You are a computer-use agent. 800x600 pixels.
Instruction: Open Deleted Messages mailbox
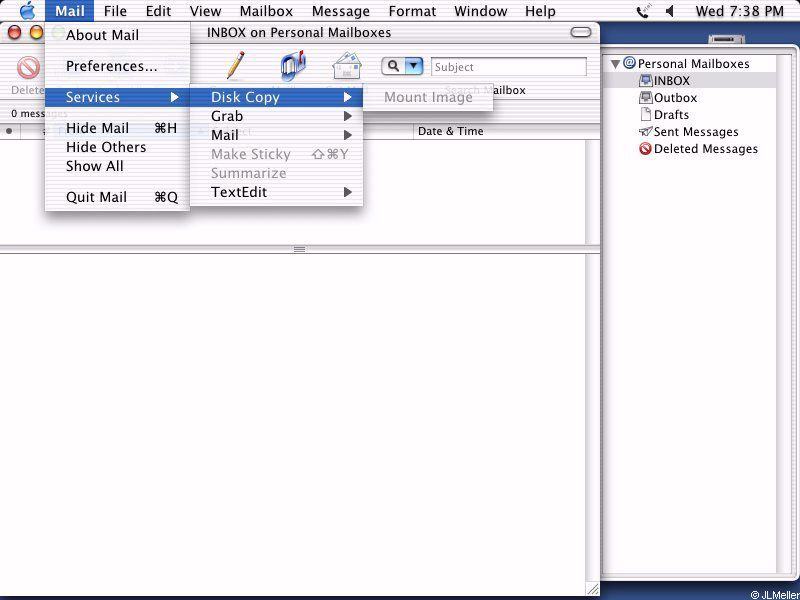[x=698, y=148]
